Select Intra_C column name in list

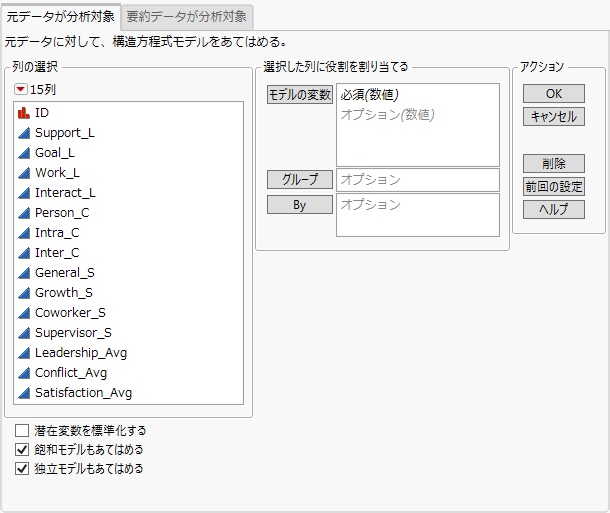click(x=57, y=233)
